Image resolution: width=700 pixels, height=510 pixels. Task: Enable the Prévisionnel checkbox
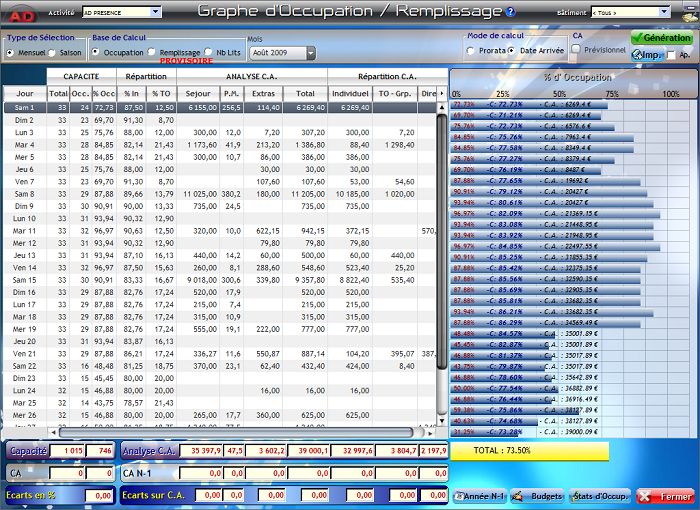tap(577, 49)
